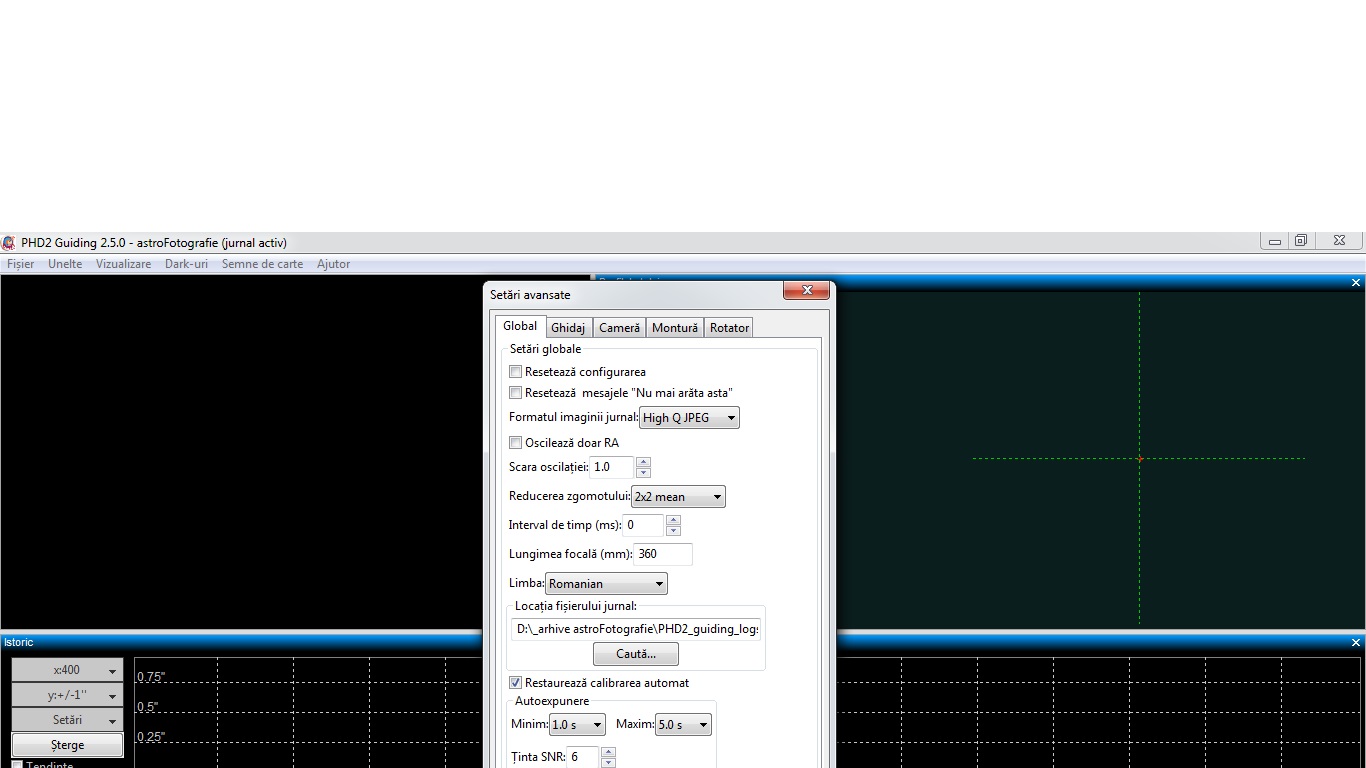The image size is (1366, 768).
Task: Tick Resetează mesajele "Nu mai arăta asta"
Action: [516, 393]
